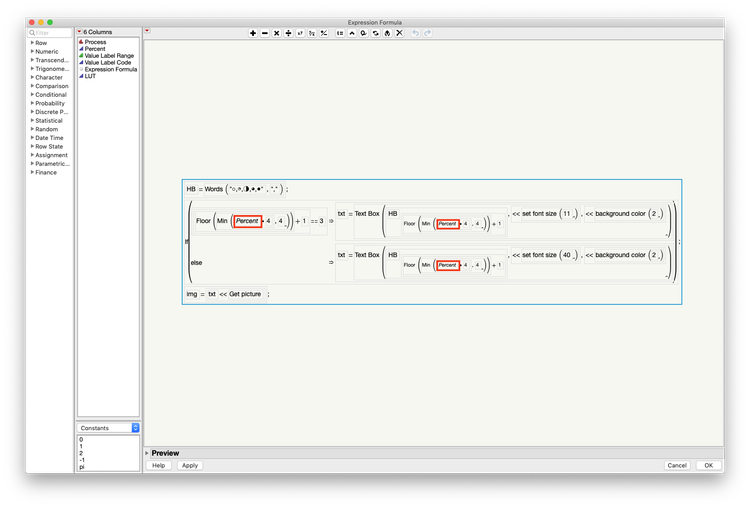Select the pi constant in the list
Viewport: 750px width, 507px height.
pos(82,467)
